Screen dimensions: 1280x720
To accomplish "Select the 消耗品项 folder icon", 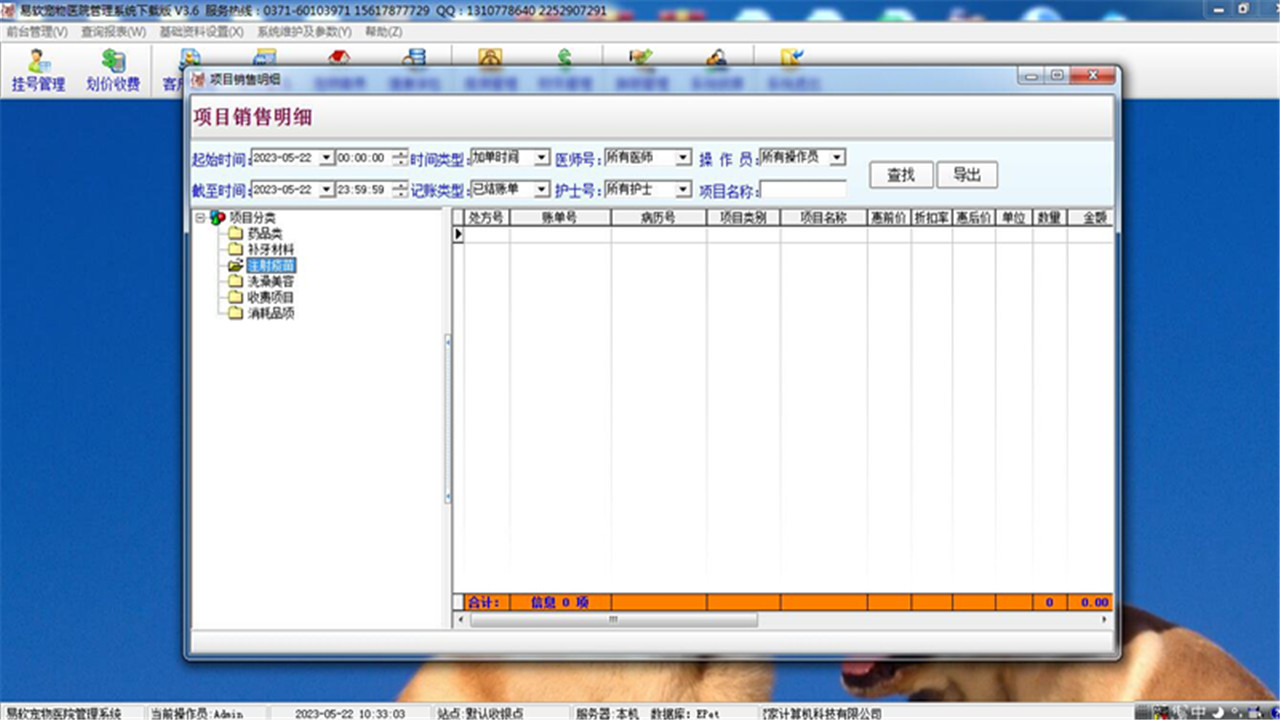I will (x=235, y=314).
